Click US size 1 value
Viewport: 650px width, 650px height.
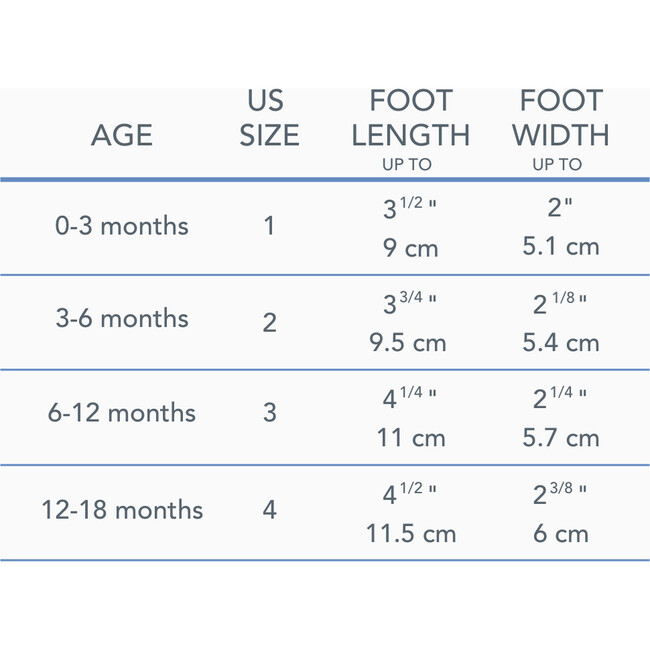click(269, 226)
